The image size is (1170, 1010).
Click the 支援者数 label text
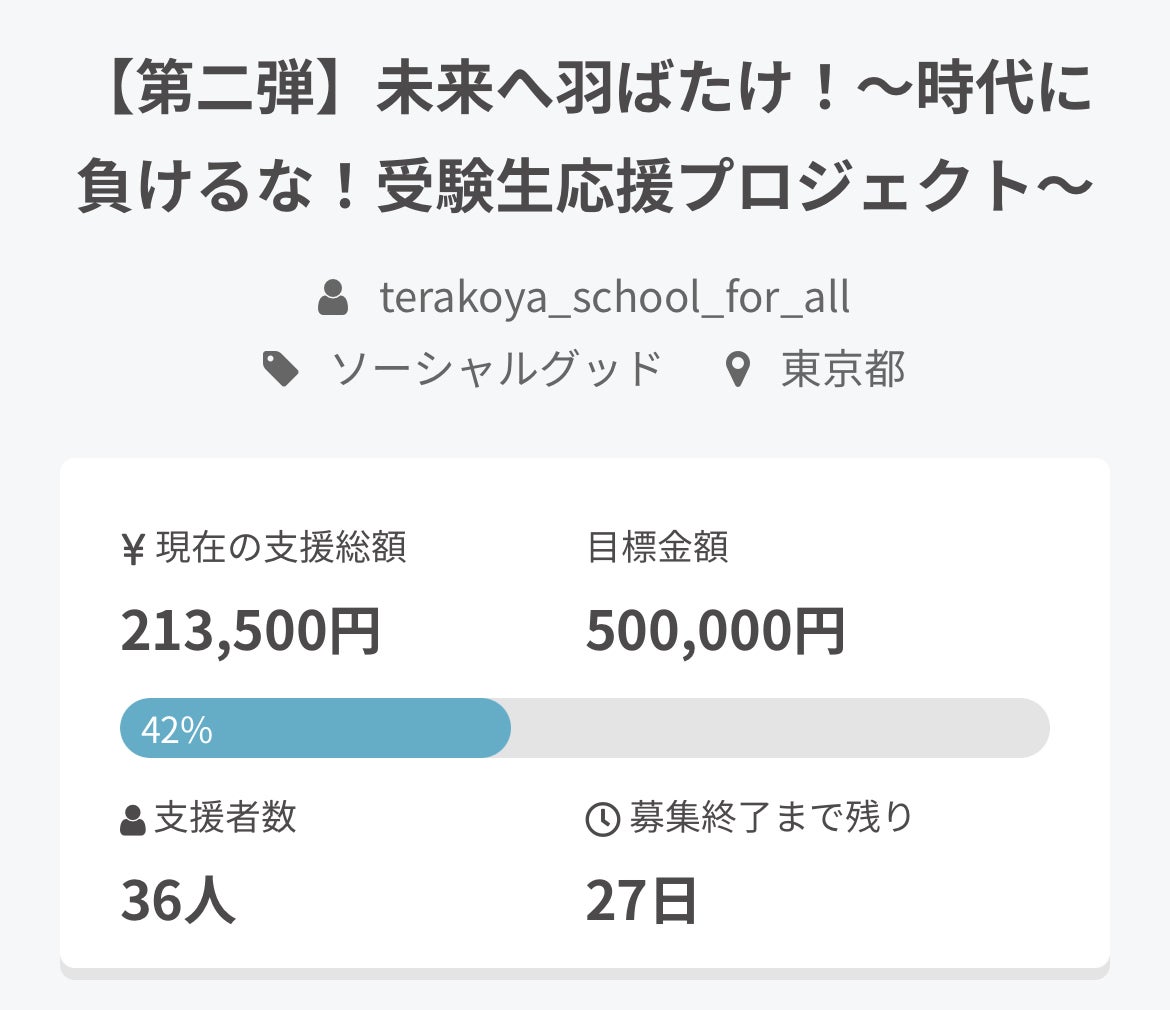pos(225,818)
